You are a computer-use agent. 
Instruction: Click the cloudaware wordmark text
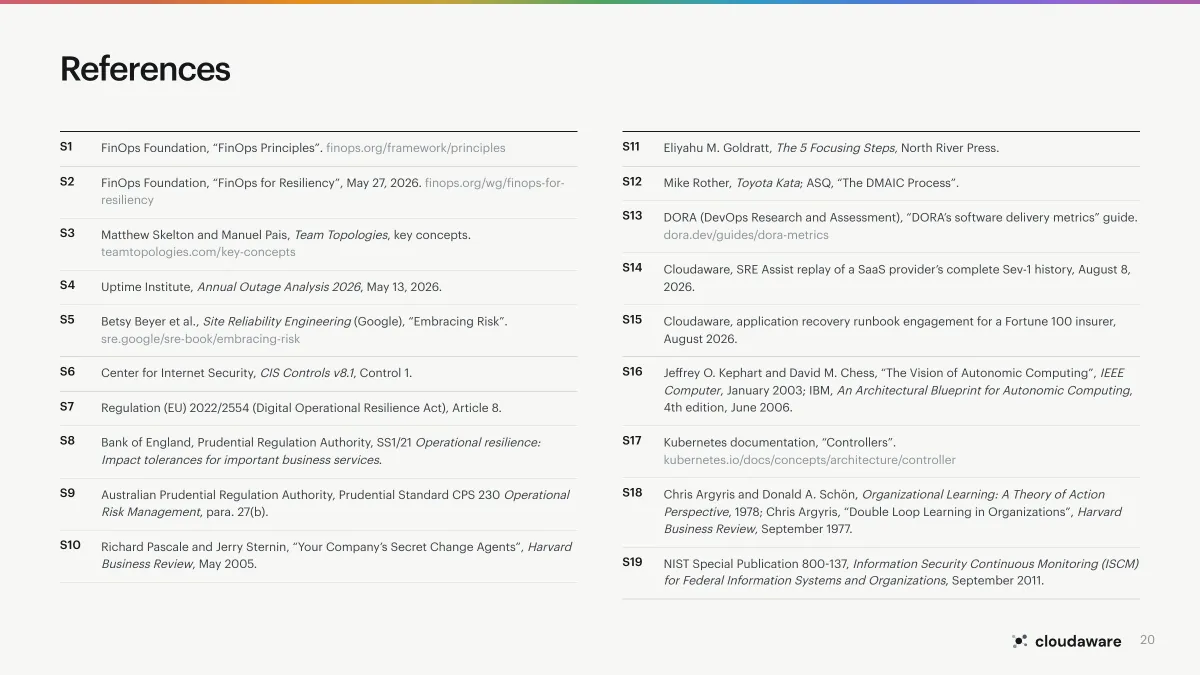click(x=1078, y=641)
